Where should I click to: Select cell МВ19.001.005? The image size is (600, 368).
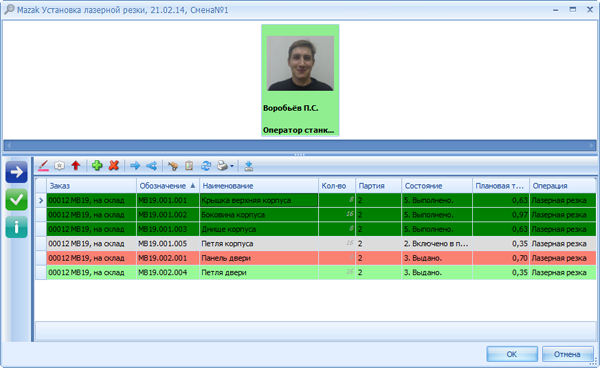(168, 244)
